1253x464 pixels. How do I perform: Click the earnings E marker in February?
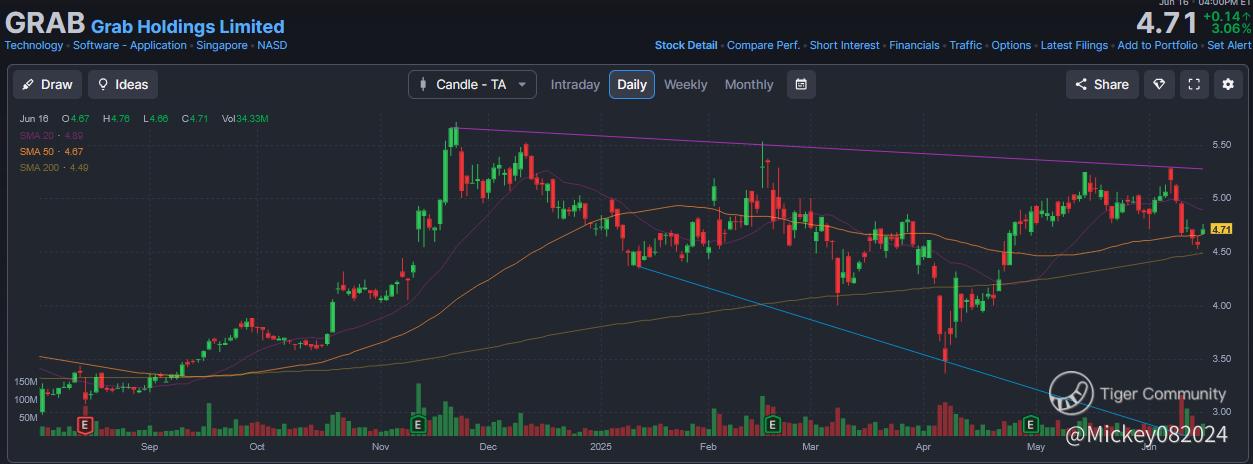click(x=772, y=426)
